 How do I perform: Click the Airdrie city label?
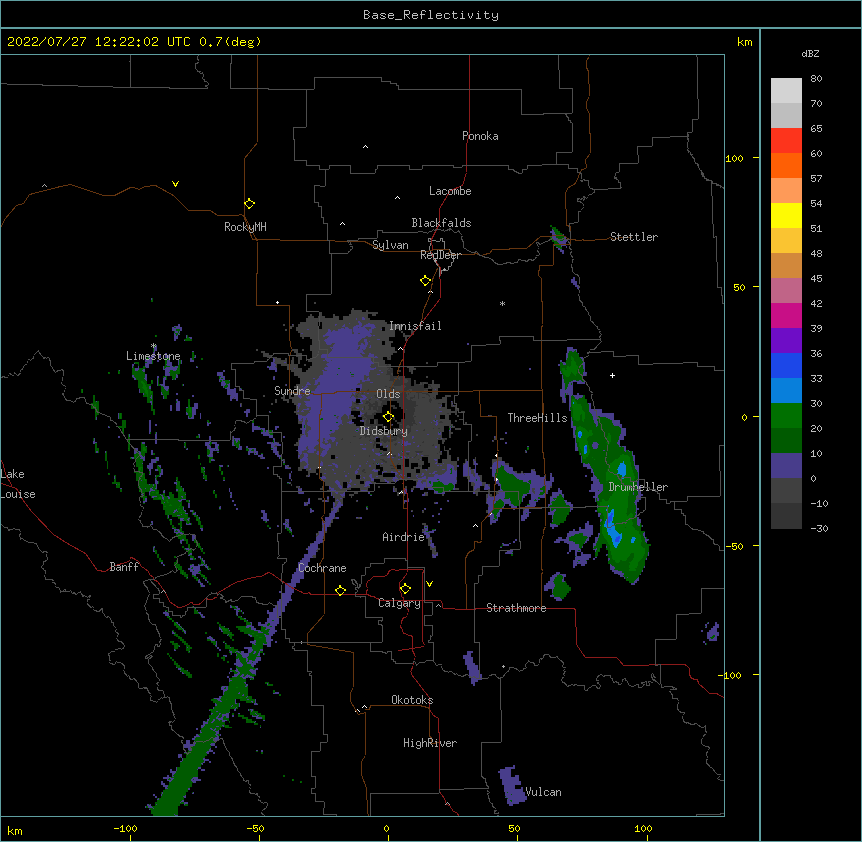[x=404, y=537]
